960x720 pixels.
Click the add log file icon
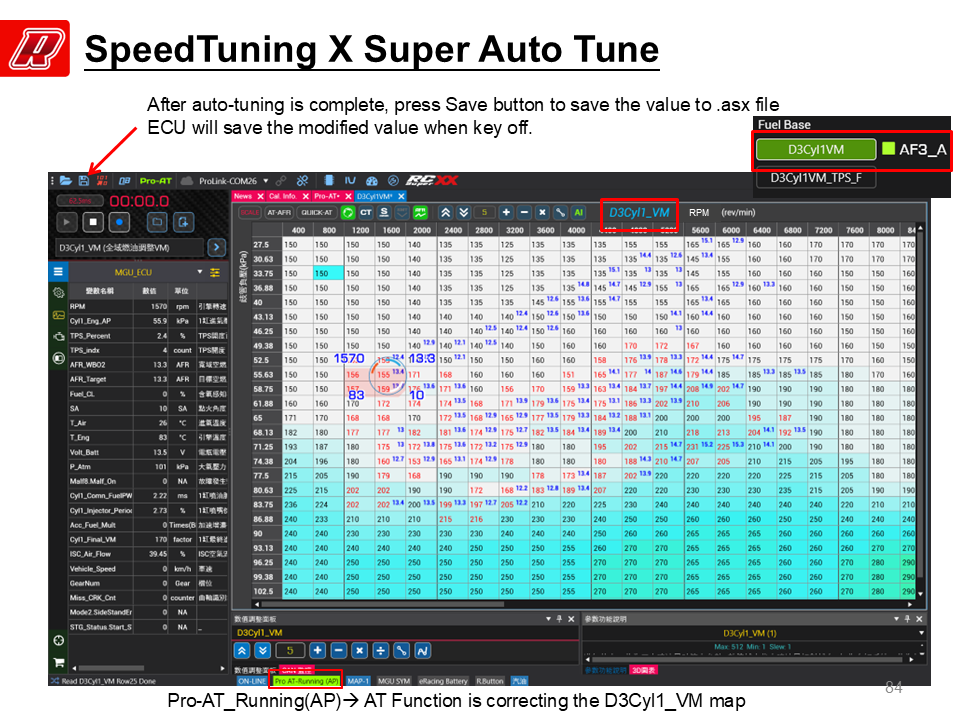[183, 222]
